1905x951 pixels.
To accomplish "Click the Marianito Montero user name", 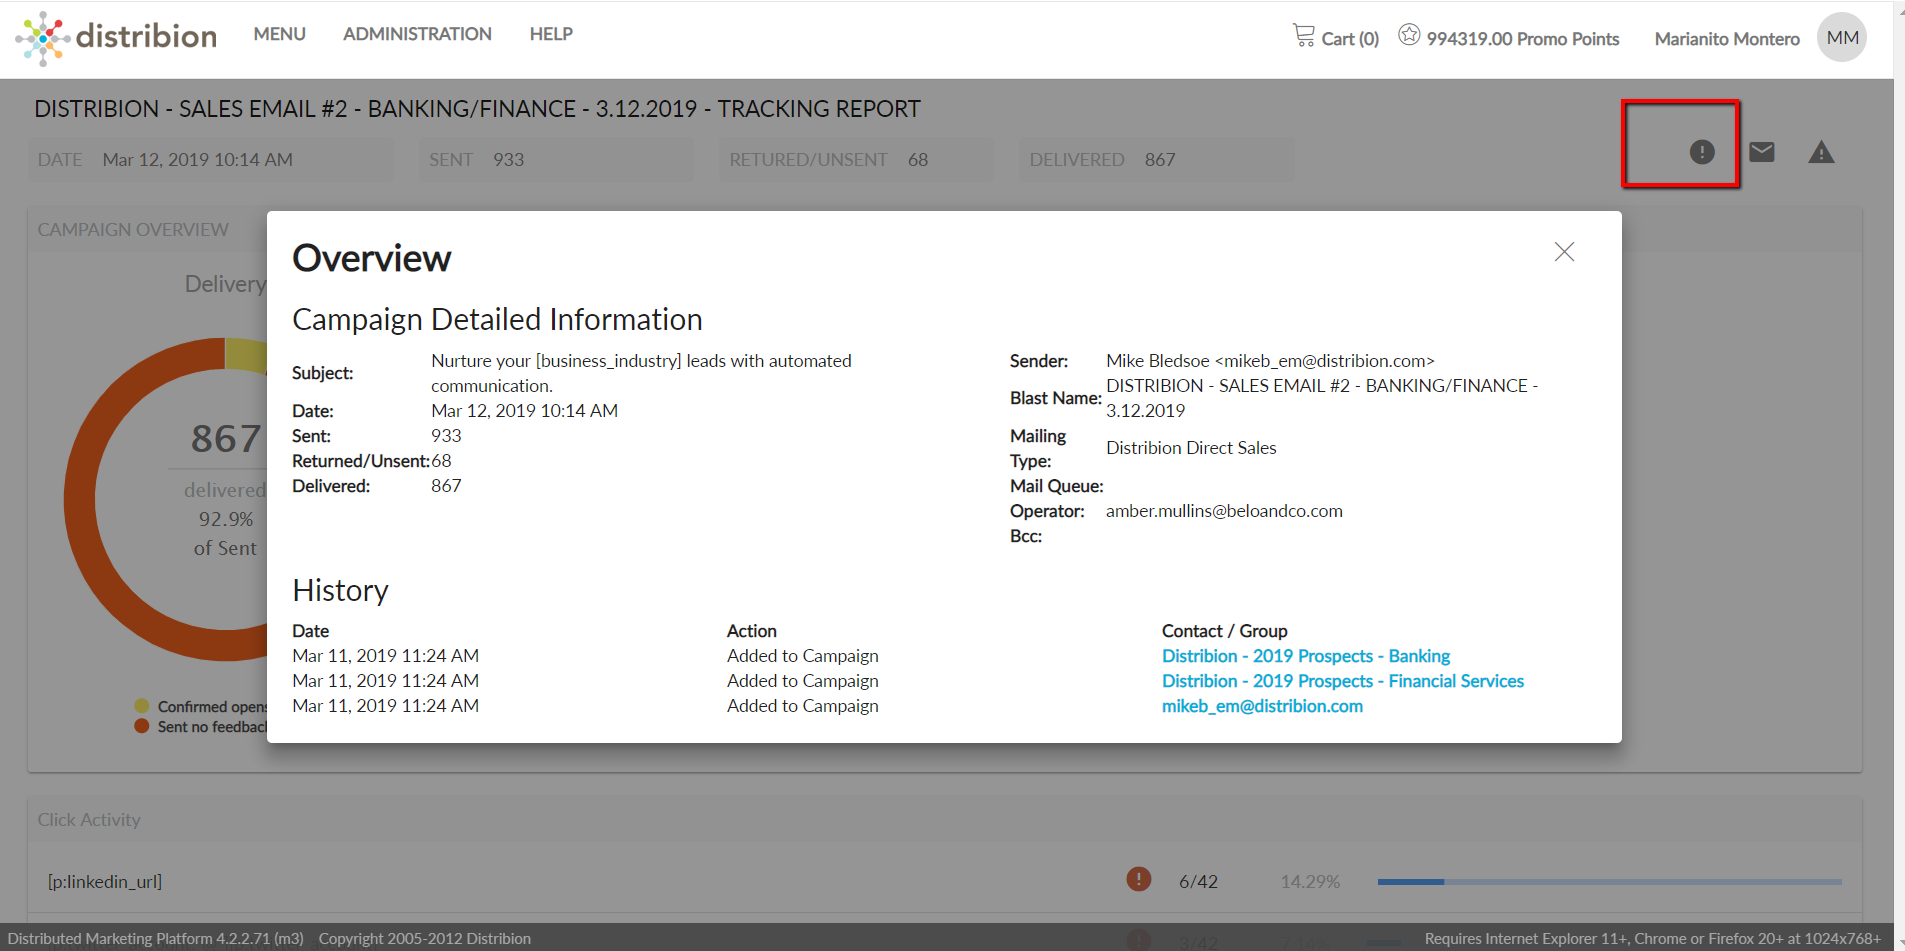I will click(x=1727, y=39).
